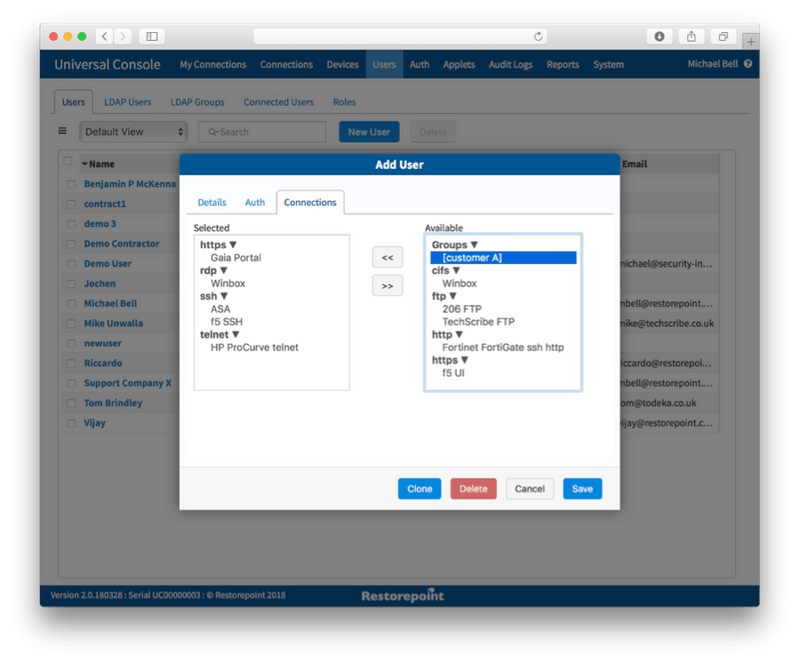The image size is (800, 664).
Task: Collapse the rdp group in Selected list
Action: click(x=223, y=270)
